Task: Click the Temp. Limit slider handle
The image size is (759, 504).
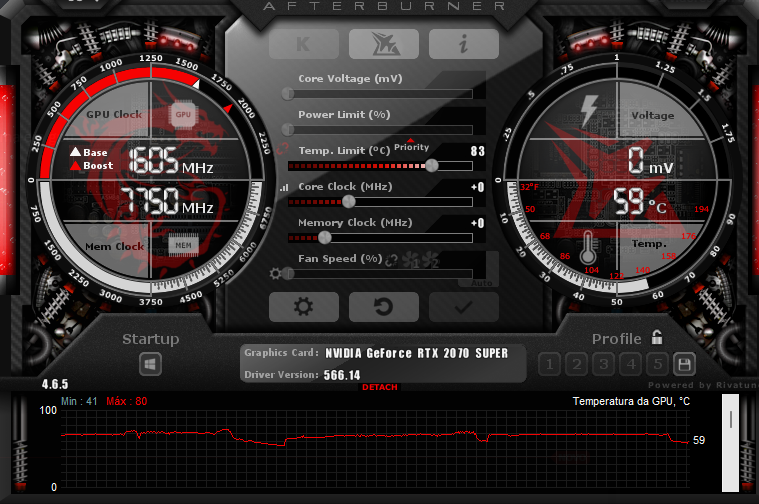Action: click(x=432, y=166)
